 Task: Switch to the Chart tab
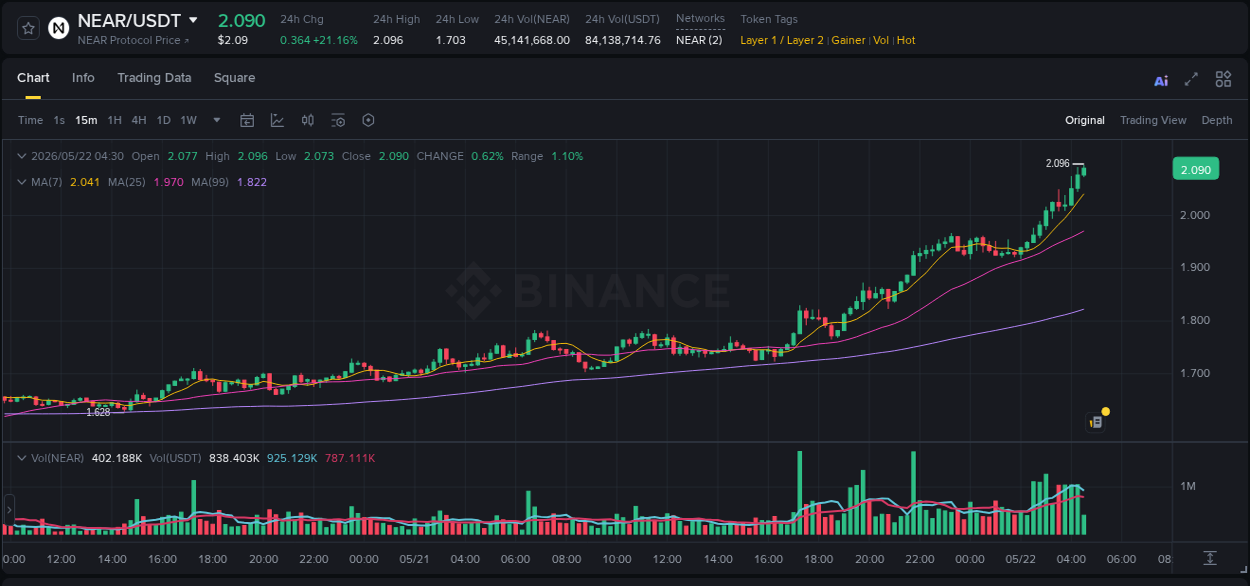(33, 78)
